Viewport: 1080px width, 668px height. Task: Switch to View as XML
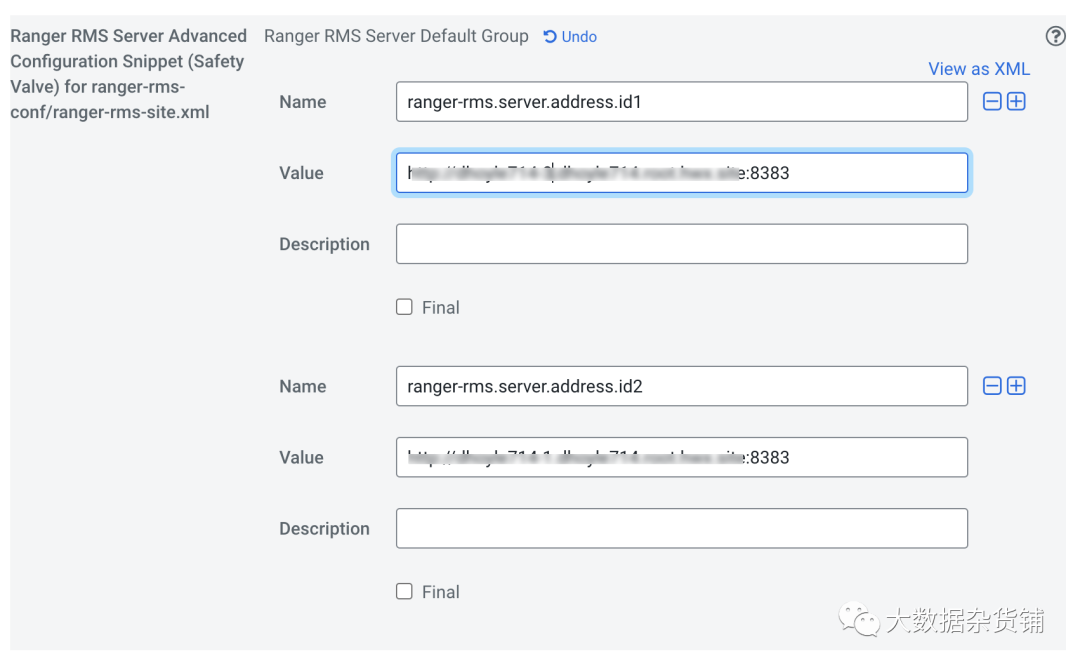(978, 69)
